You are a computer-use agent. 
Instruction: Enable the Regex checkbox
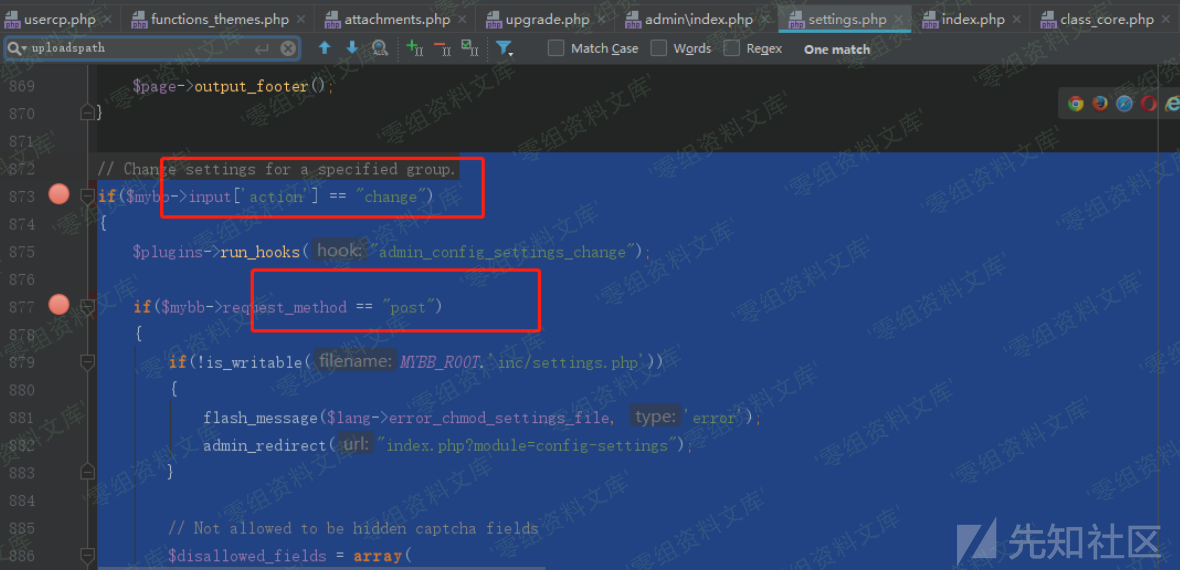732,48
